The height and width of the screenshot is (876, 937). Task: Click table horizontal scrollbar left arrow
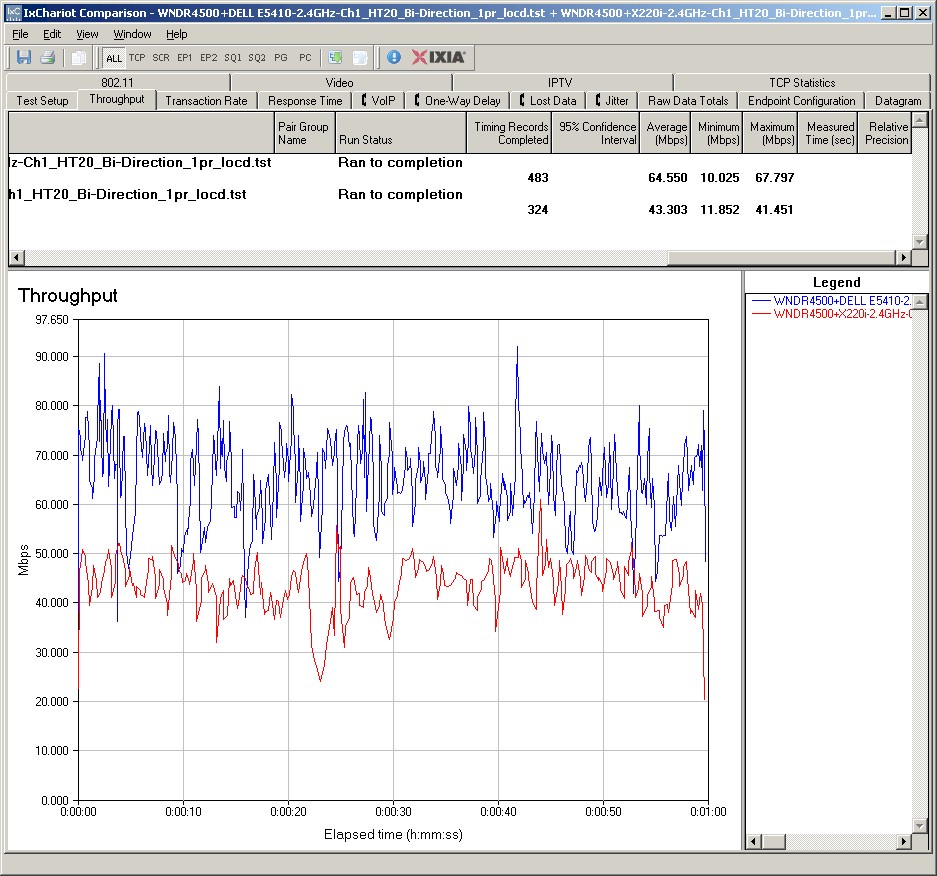(x=16, y=258)
